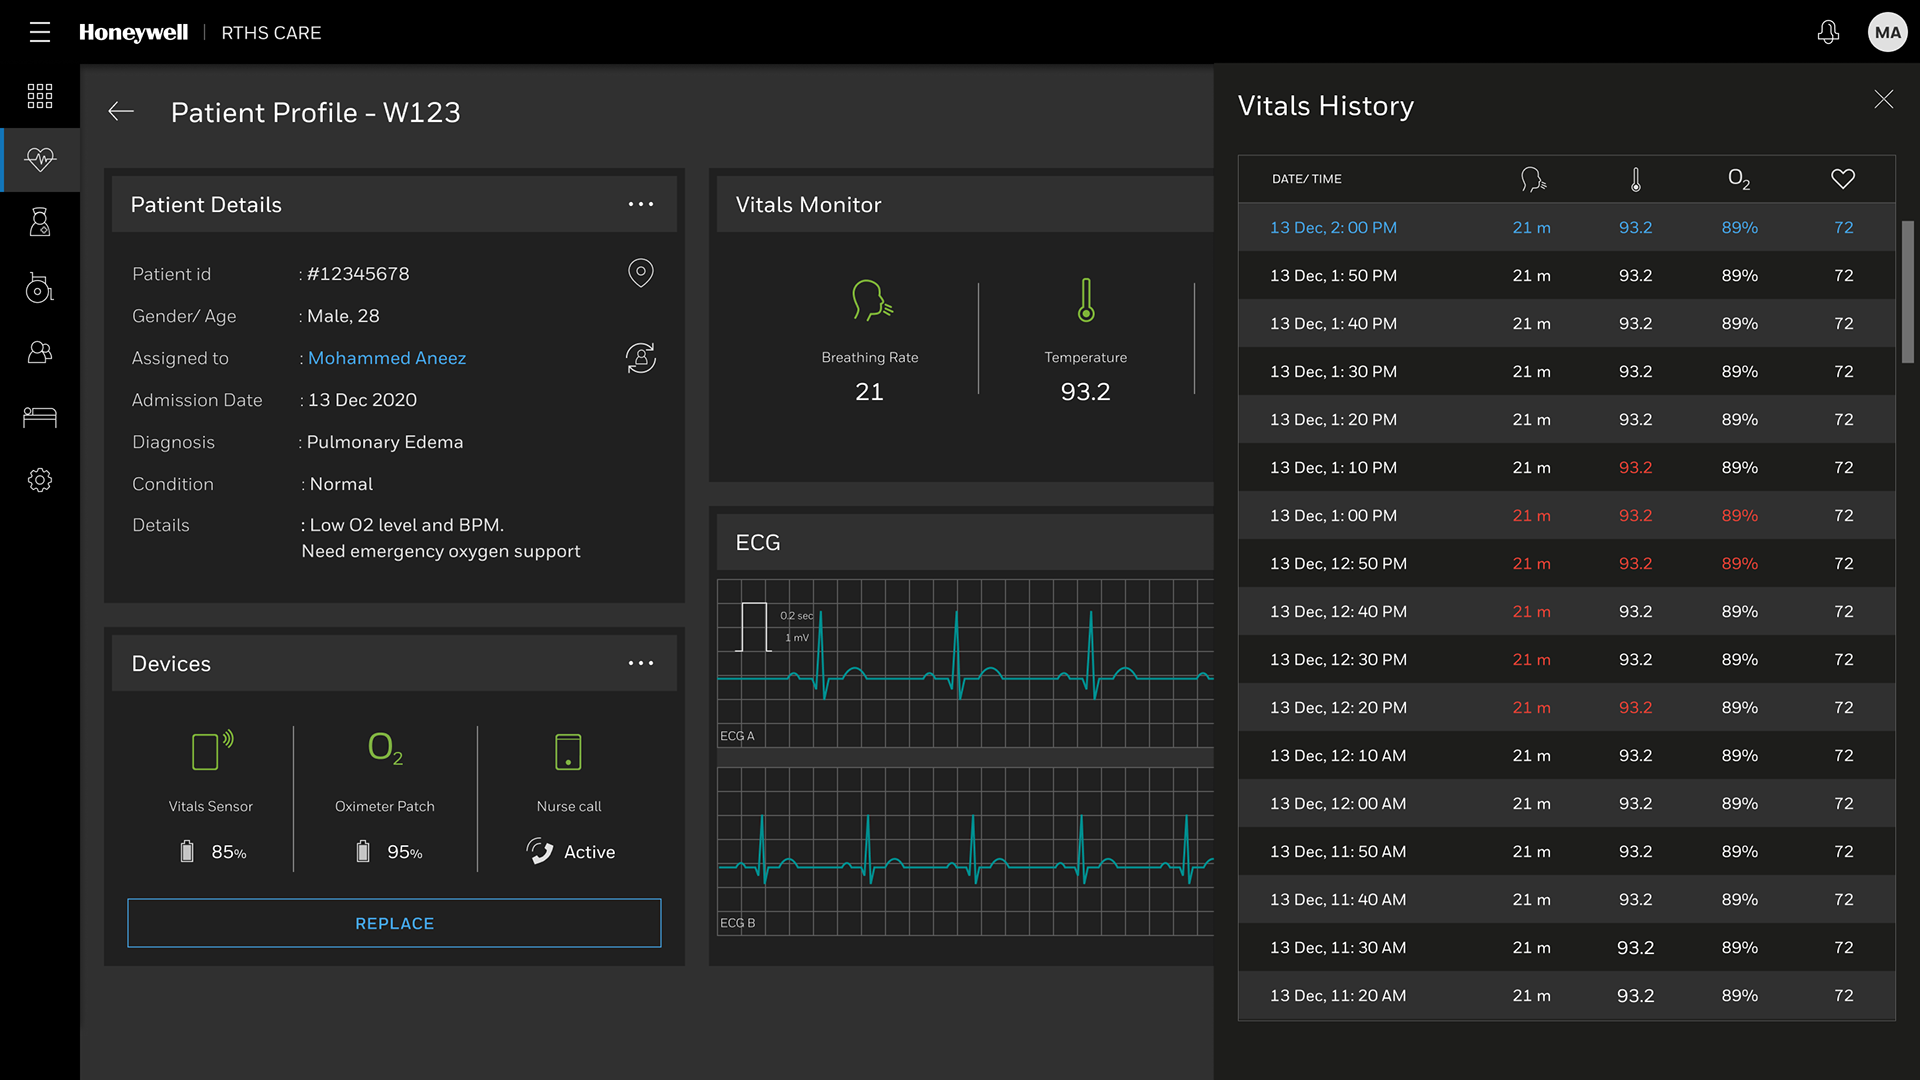This screenshot has height=1080, width=1920.
Task: Open the Mohammed Aneez link
Action: coord(387,358)
